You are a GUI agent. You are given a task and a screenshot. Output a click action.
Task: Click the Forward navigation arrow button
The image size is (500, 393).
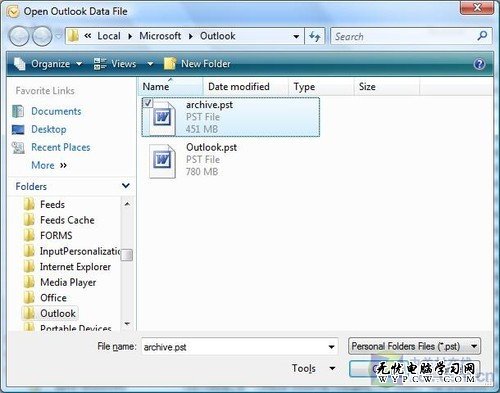(x=42, y=36)
